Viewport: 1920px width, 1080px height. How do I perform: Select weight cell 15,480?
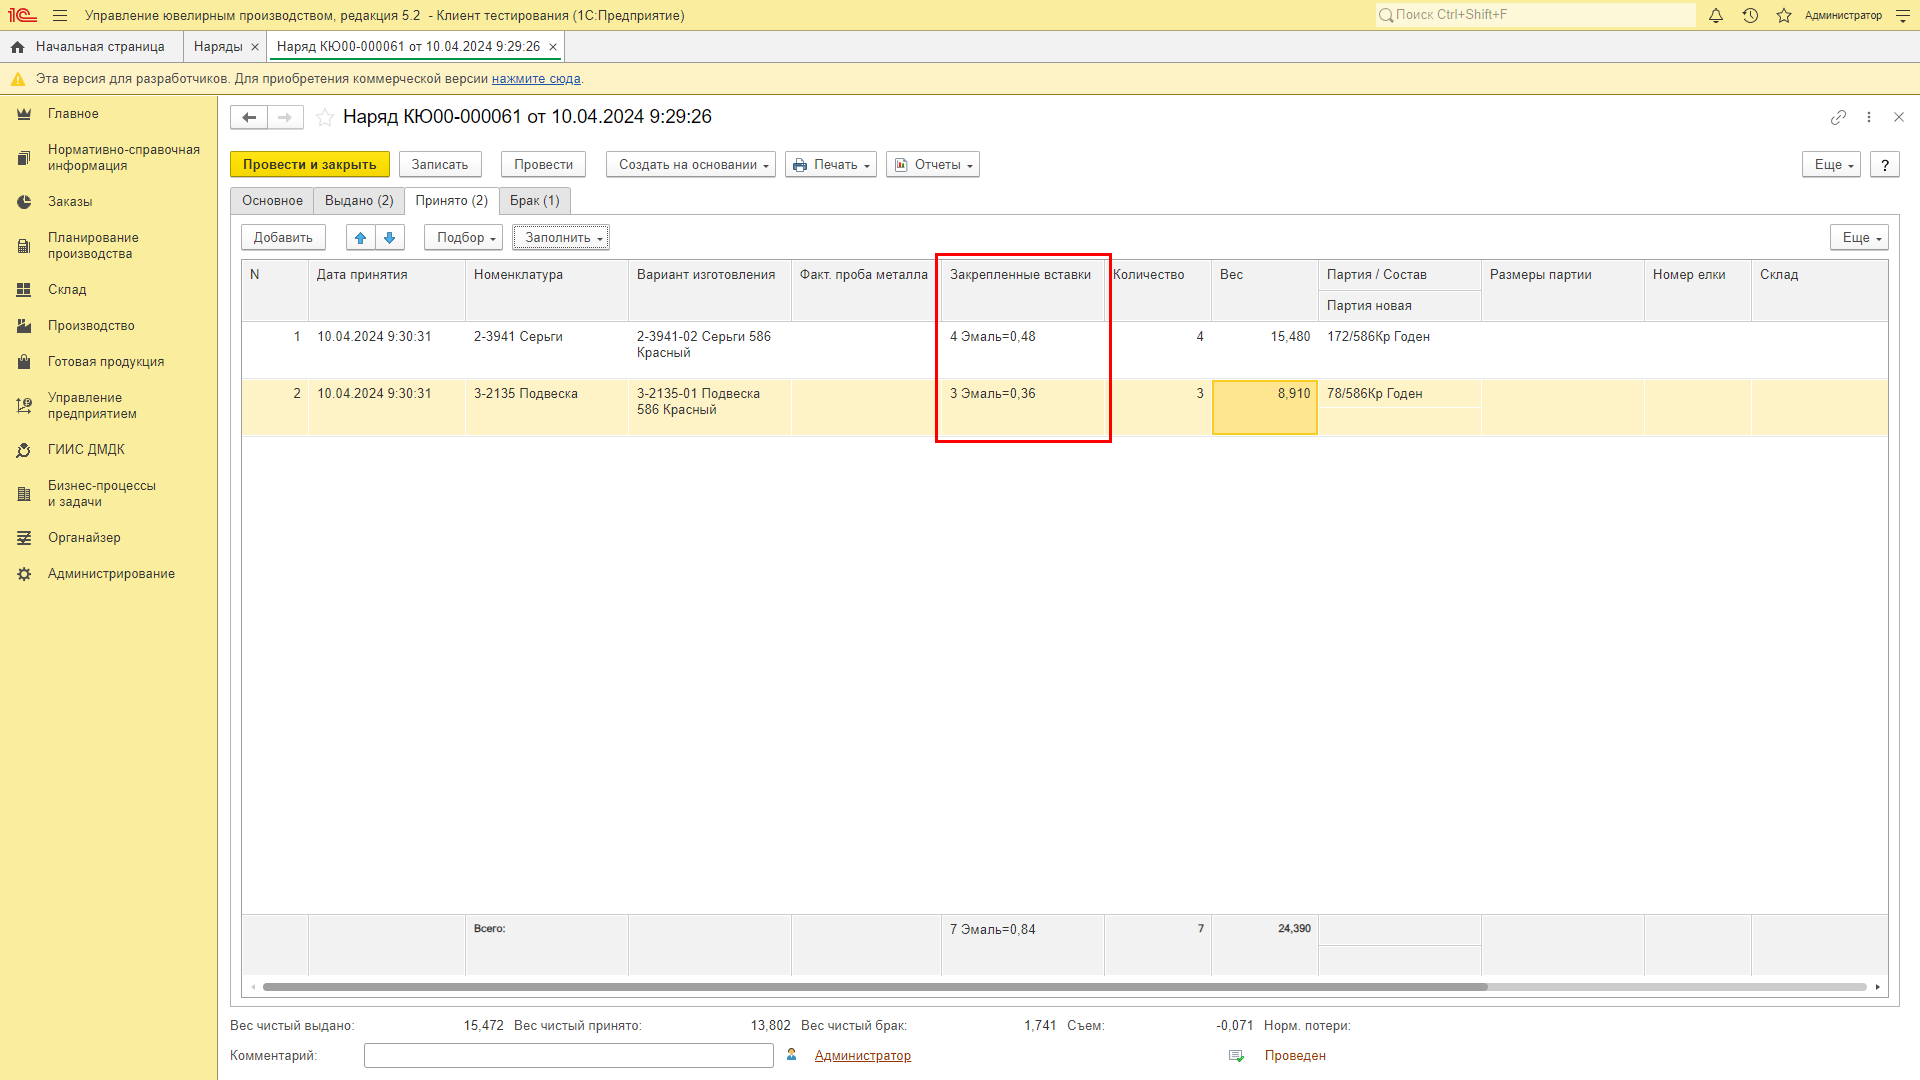pyautogui.click(x=1265, y=350)
